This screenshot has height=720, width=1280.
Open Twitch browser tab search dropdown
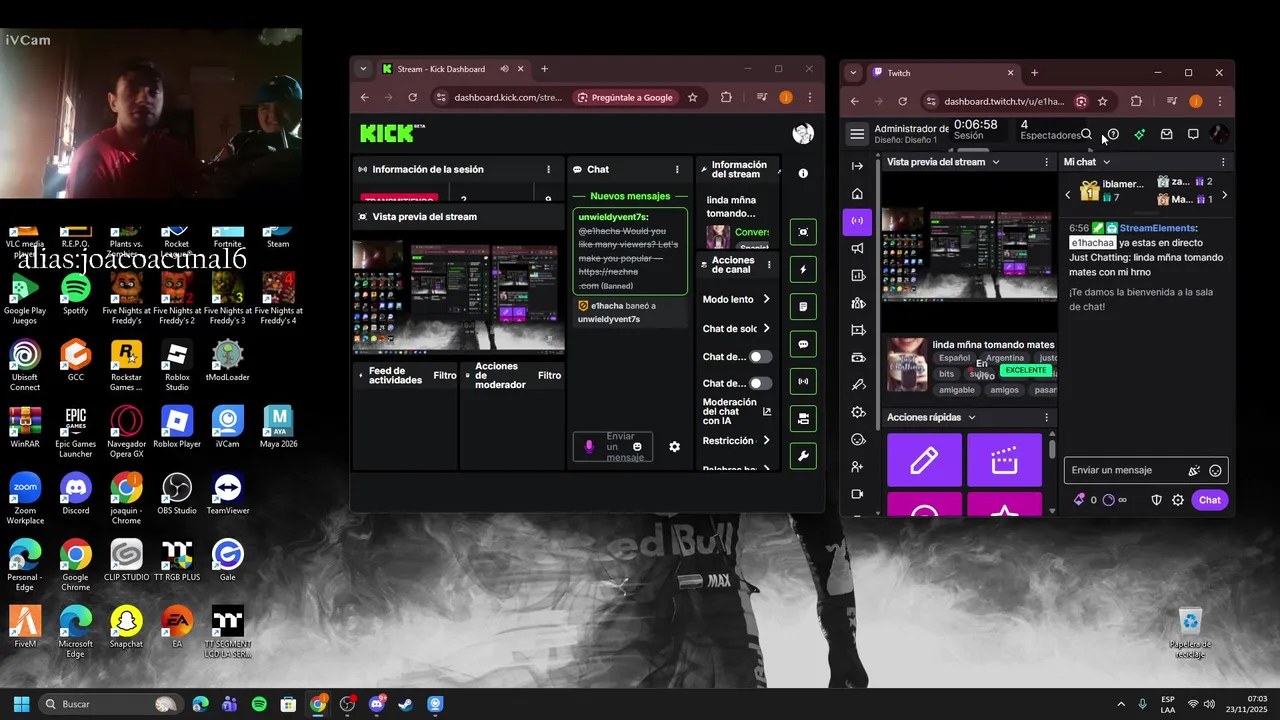[x=853, y=73]
